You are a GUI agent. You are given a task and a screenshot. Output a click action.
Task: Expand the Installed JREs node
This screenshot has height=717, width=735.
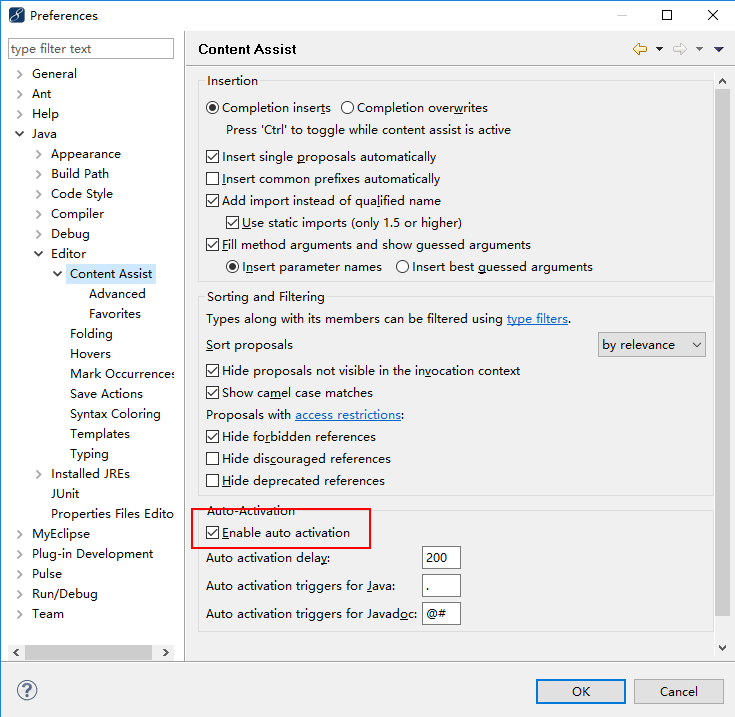[39, 474]
